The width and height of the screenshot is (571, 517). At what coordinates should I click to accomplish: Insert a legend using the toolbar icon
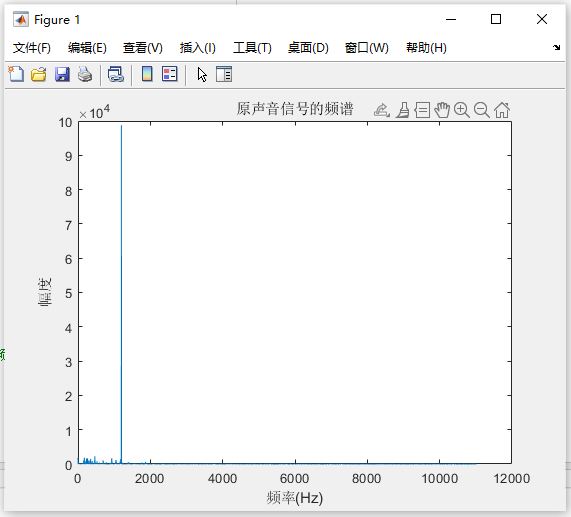170,74
